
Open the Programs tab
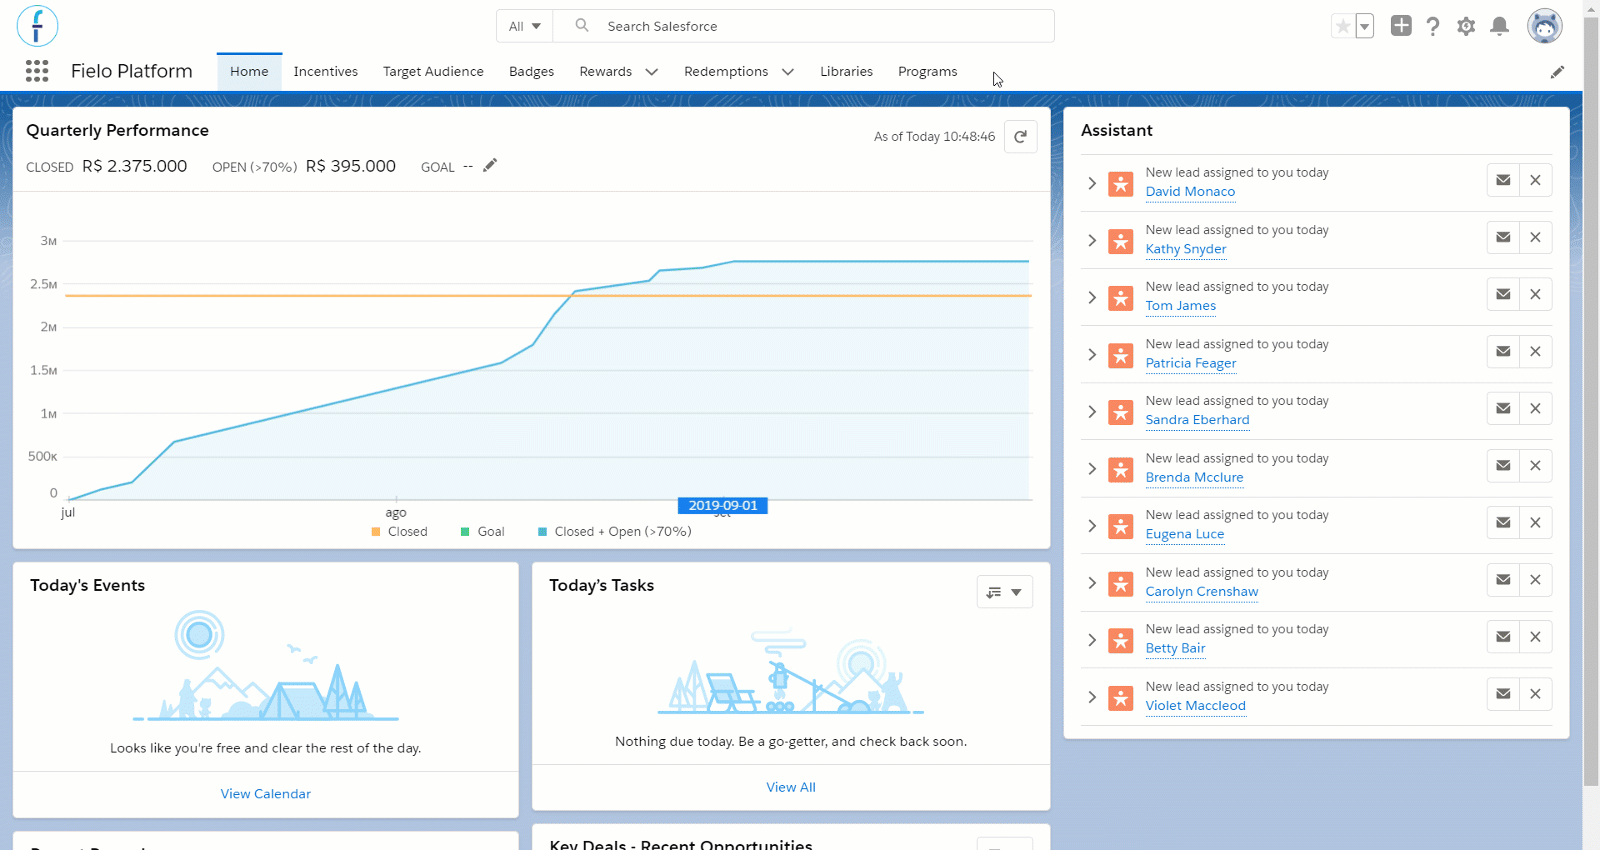(928, 72)
